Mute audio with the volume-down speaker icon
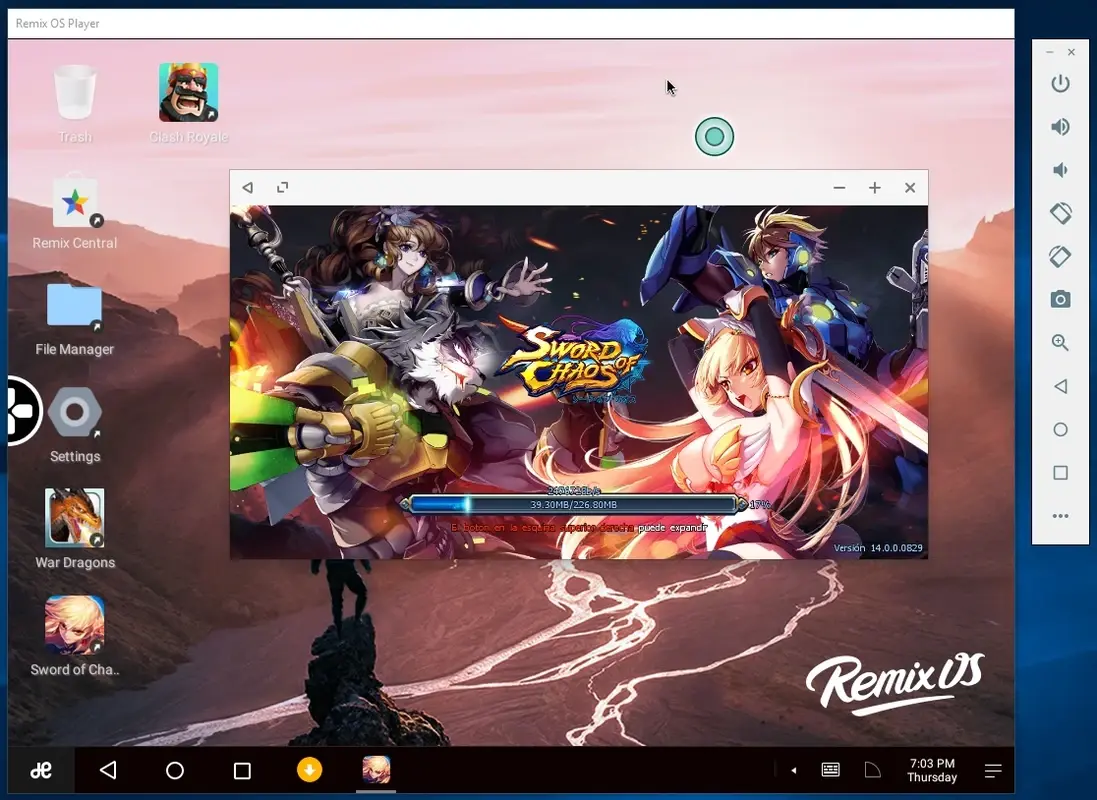Image resolution: width=1097 pixels, height=800 pixels. point(1060,170)
